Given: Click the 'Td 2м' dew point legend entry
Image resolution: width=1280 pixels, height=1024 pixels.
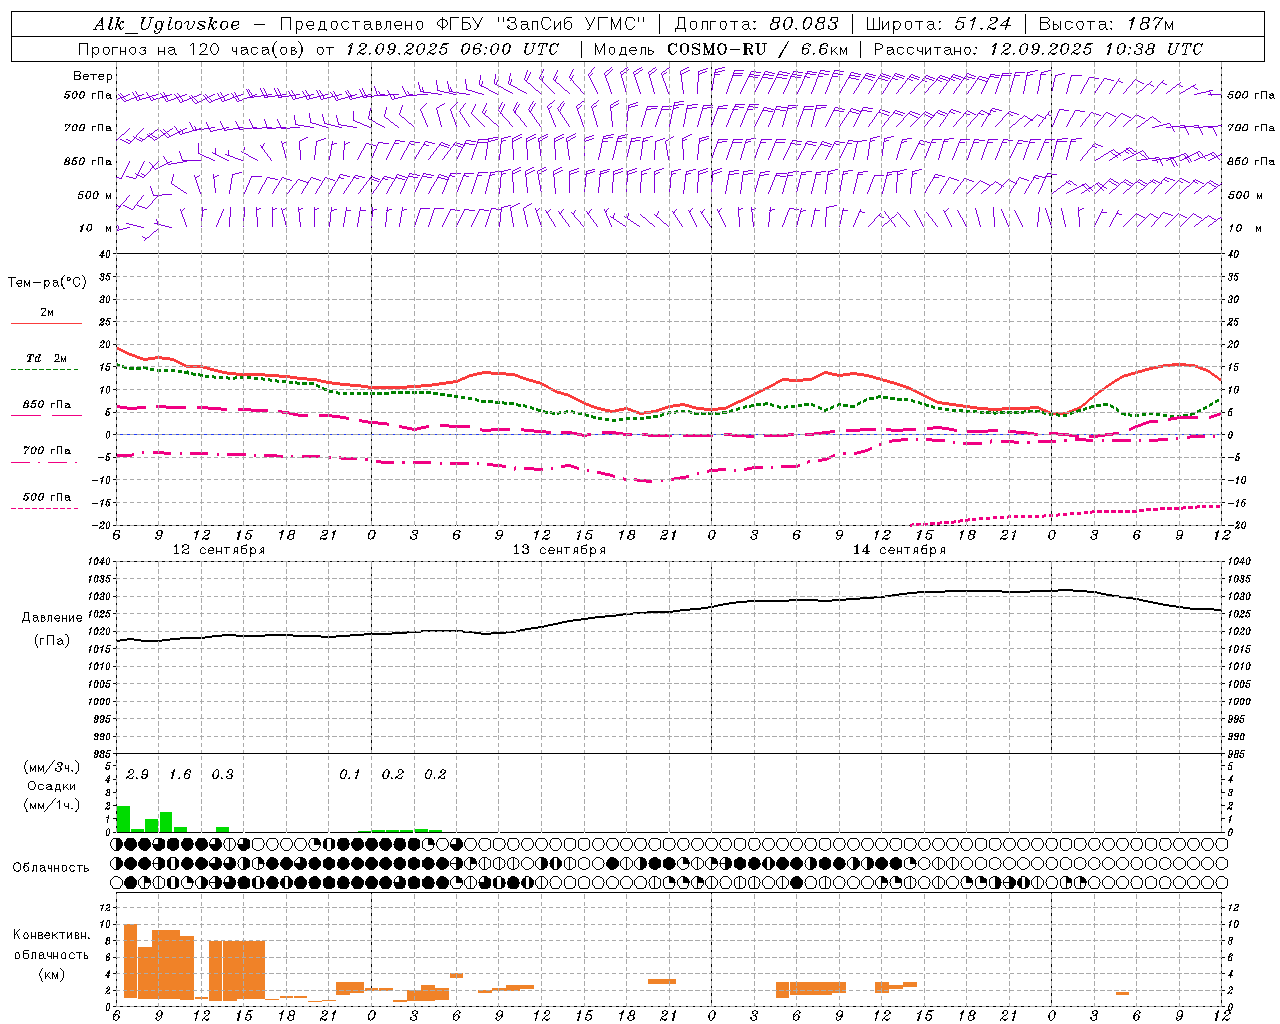Looking at the screenshot, I should (46, 358).
